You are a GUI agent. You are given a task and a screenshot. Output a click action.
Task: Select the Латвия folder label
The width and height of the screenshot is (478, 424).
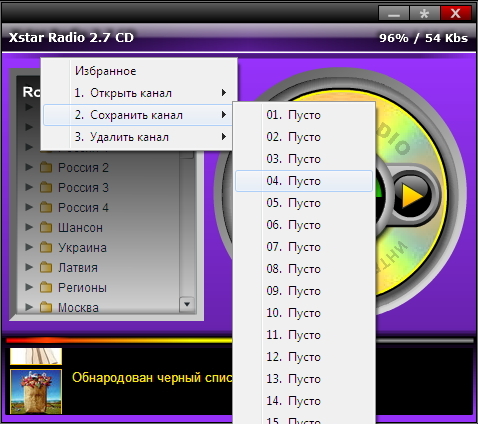coord(78,268)
